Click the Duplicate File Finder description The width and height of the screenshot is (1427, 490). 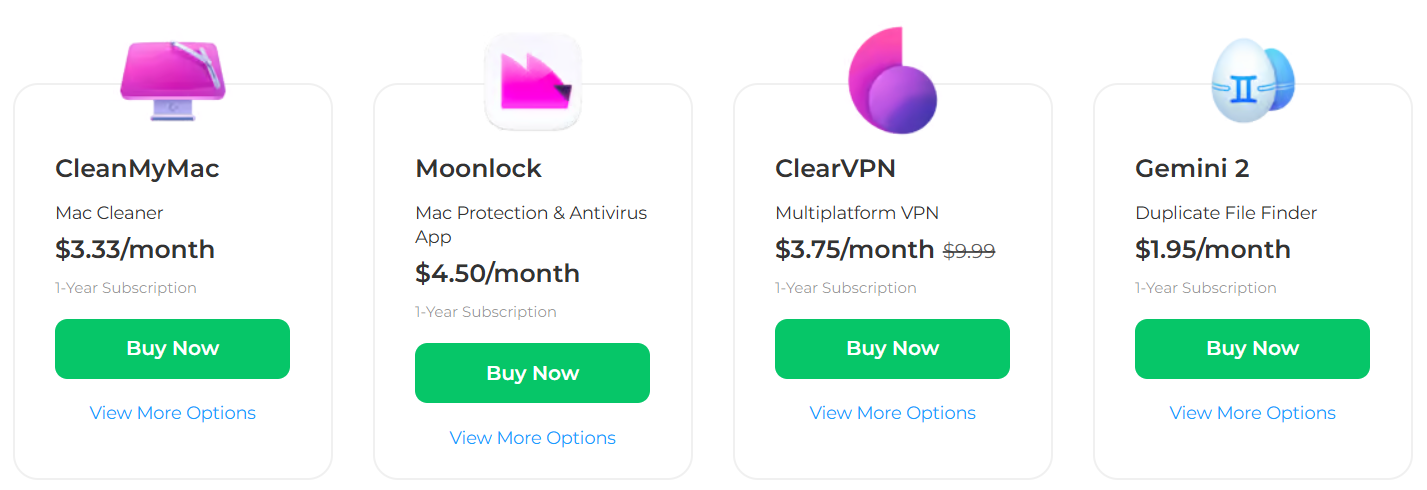(x=1226, y=213)
